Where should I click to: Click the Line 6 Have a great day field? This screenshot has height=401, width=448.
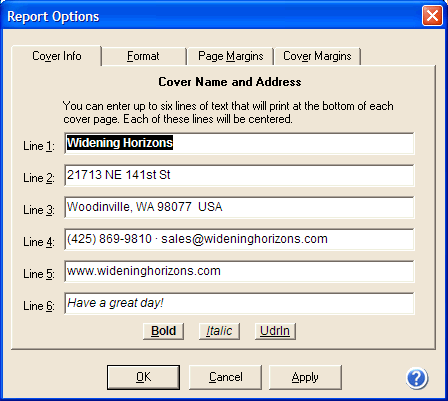(239, 303)
